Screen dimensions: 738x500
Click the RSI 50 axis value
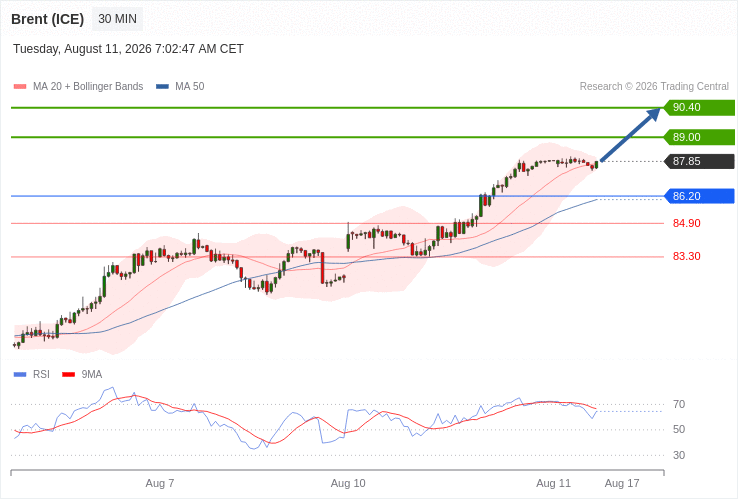(679, 429)
